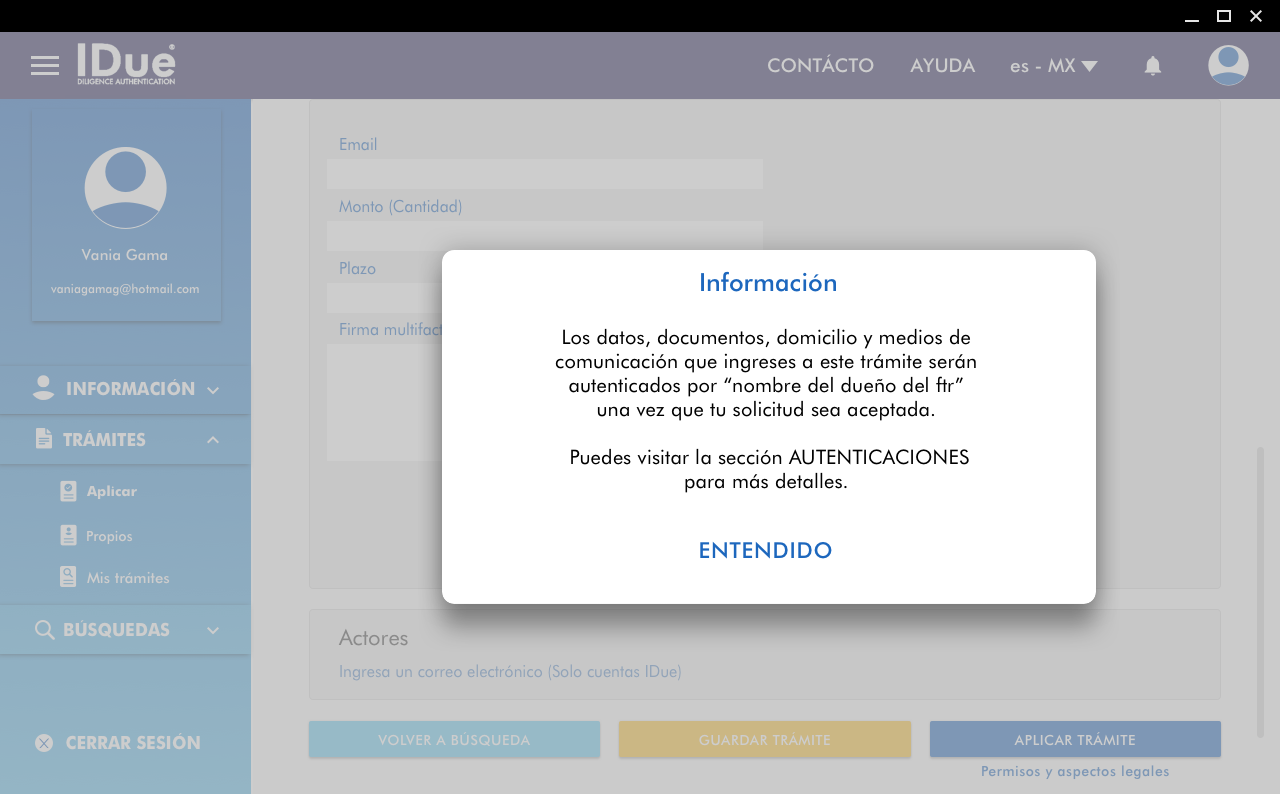Viewport: 1280px width, 794px height.
Task: Open the hamburger menu icon
Action: tap(45, 66)
